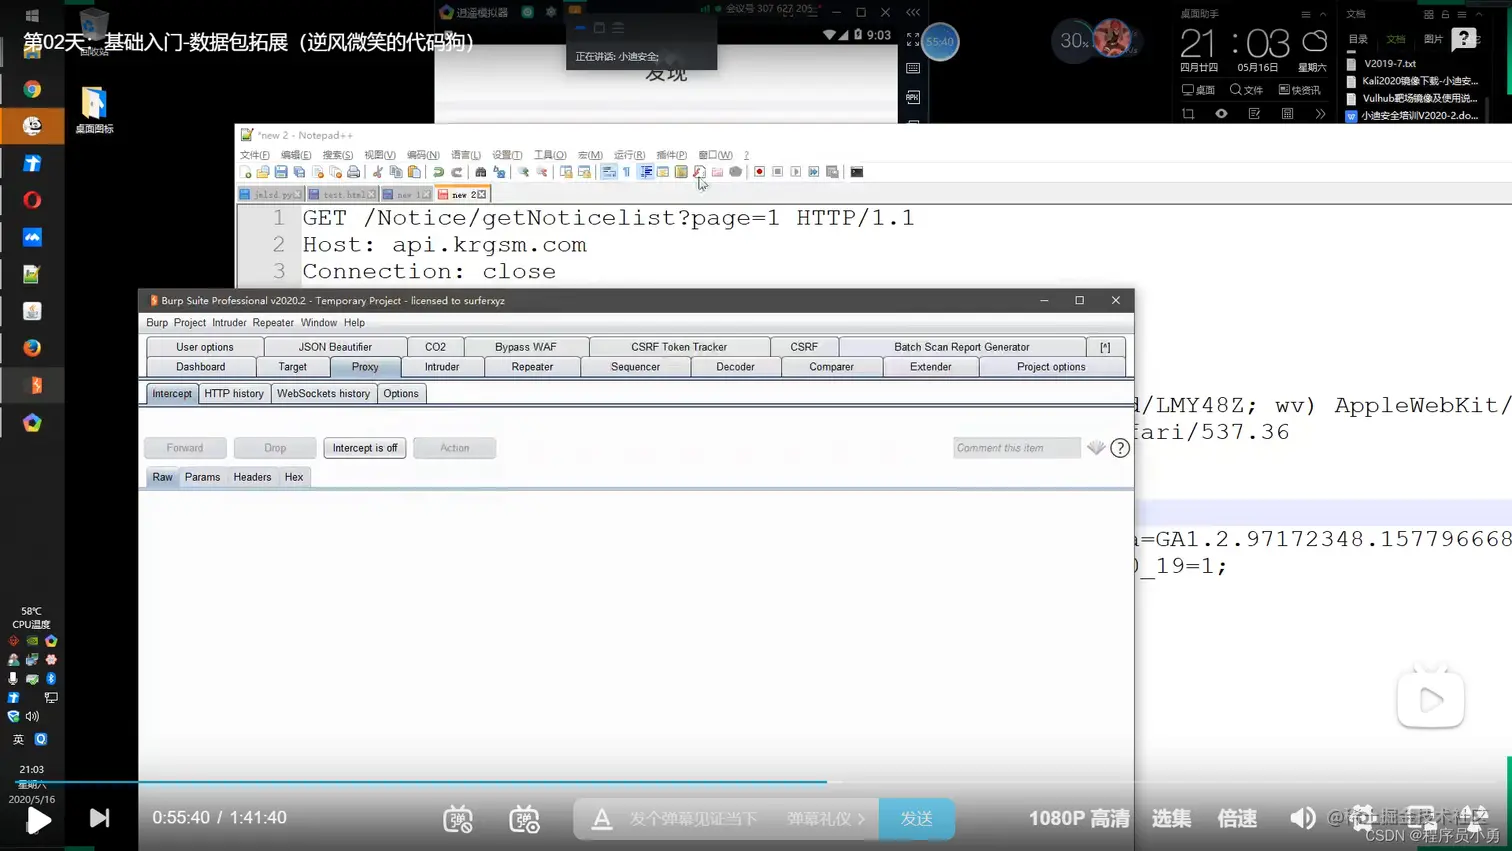The height and width of the screenshot is (851, 1512).
Task: Open console icon at Notepad++ toolbar end
Action: (x=857, y=172)
